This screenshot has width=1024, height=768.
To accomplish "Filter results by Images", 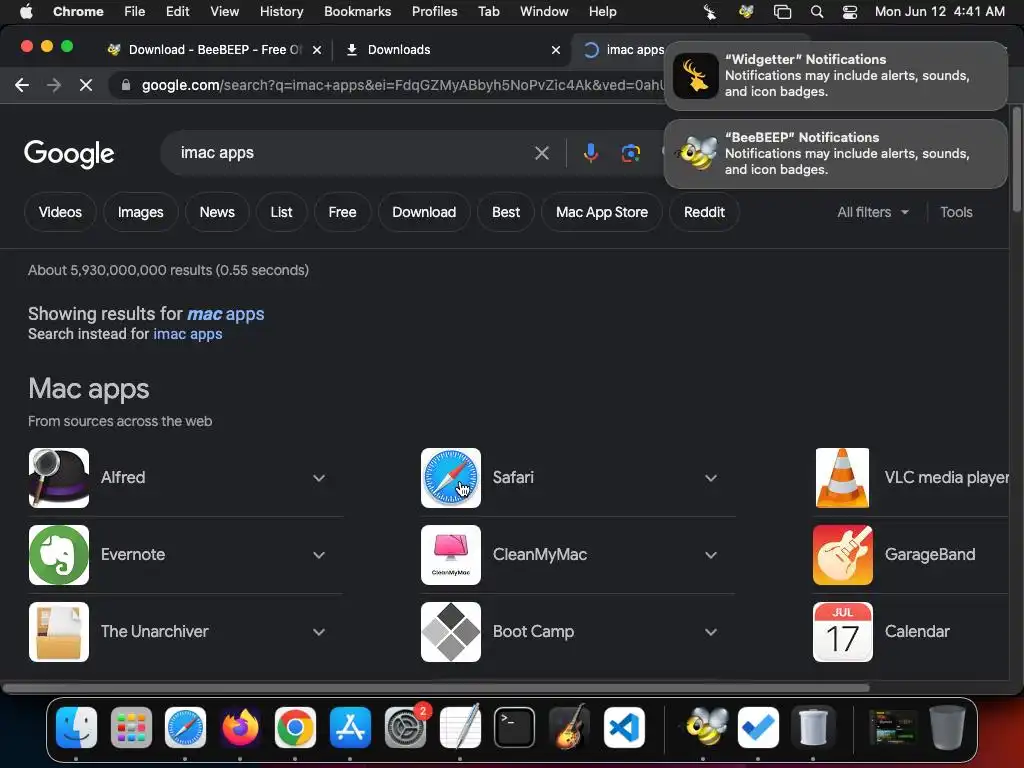I will (x=140, y=212).
